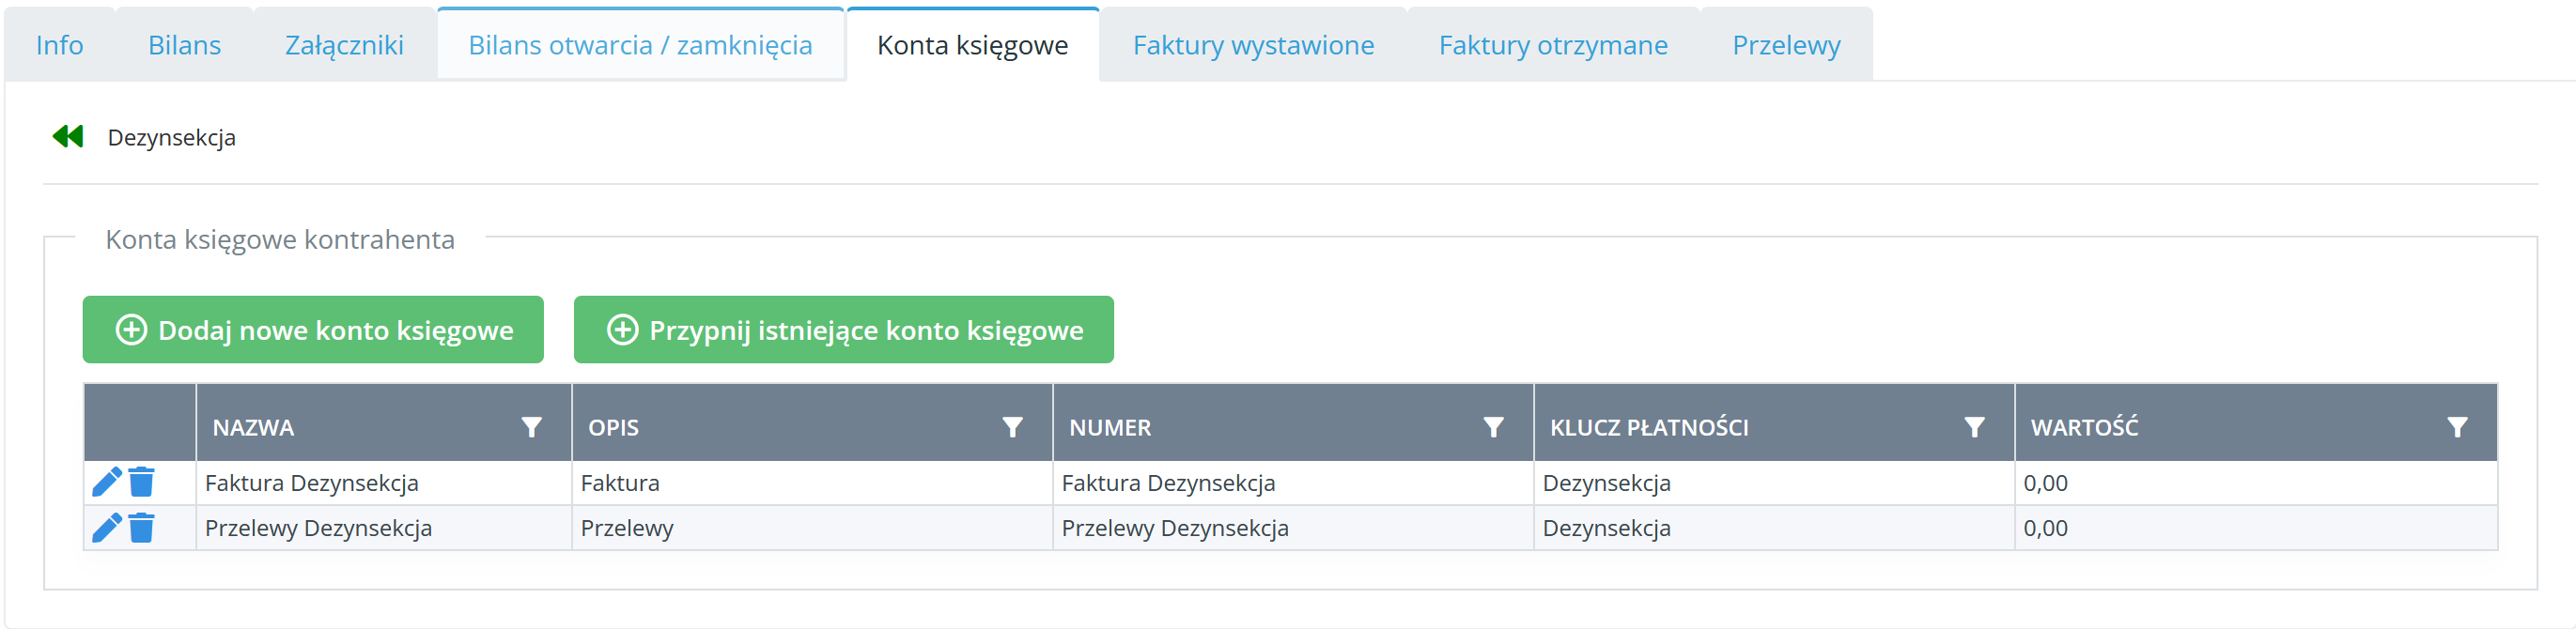Viewport: 2576px width, 629px height.
Task: Click Przypnij istniejące konto księgowe button
Action: click(x=843, y=330)
